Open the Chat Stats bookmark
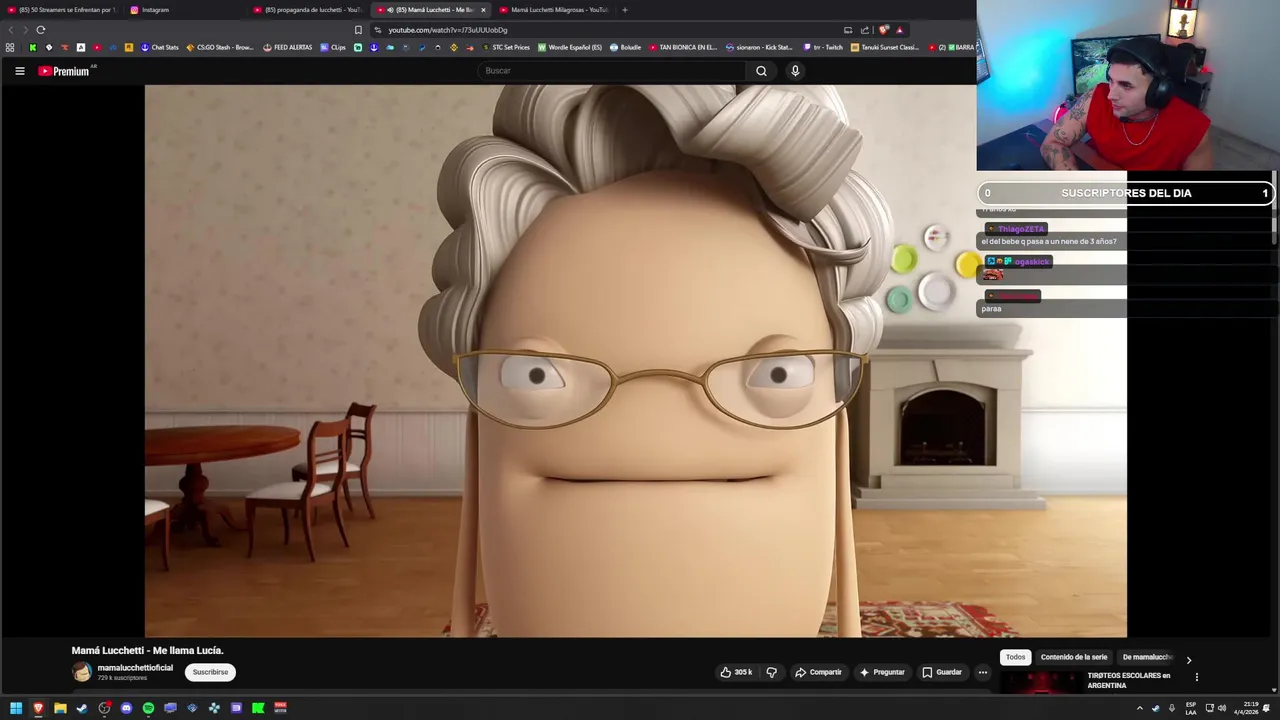Screen dimensions: 1280x720 (x=160, y=47)
